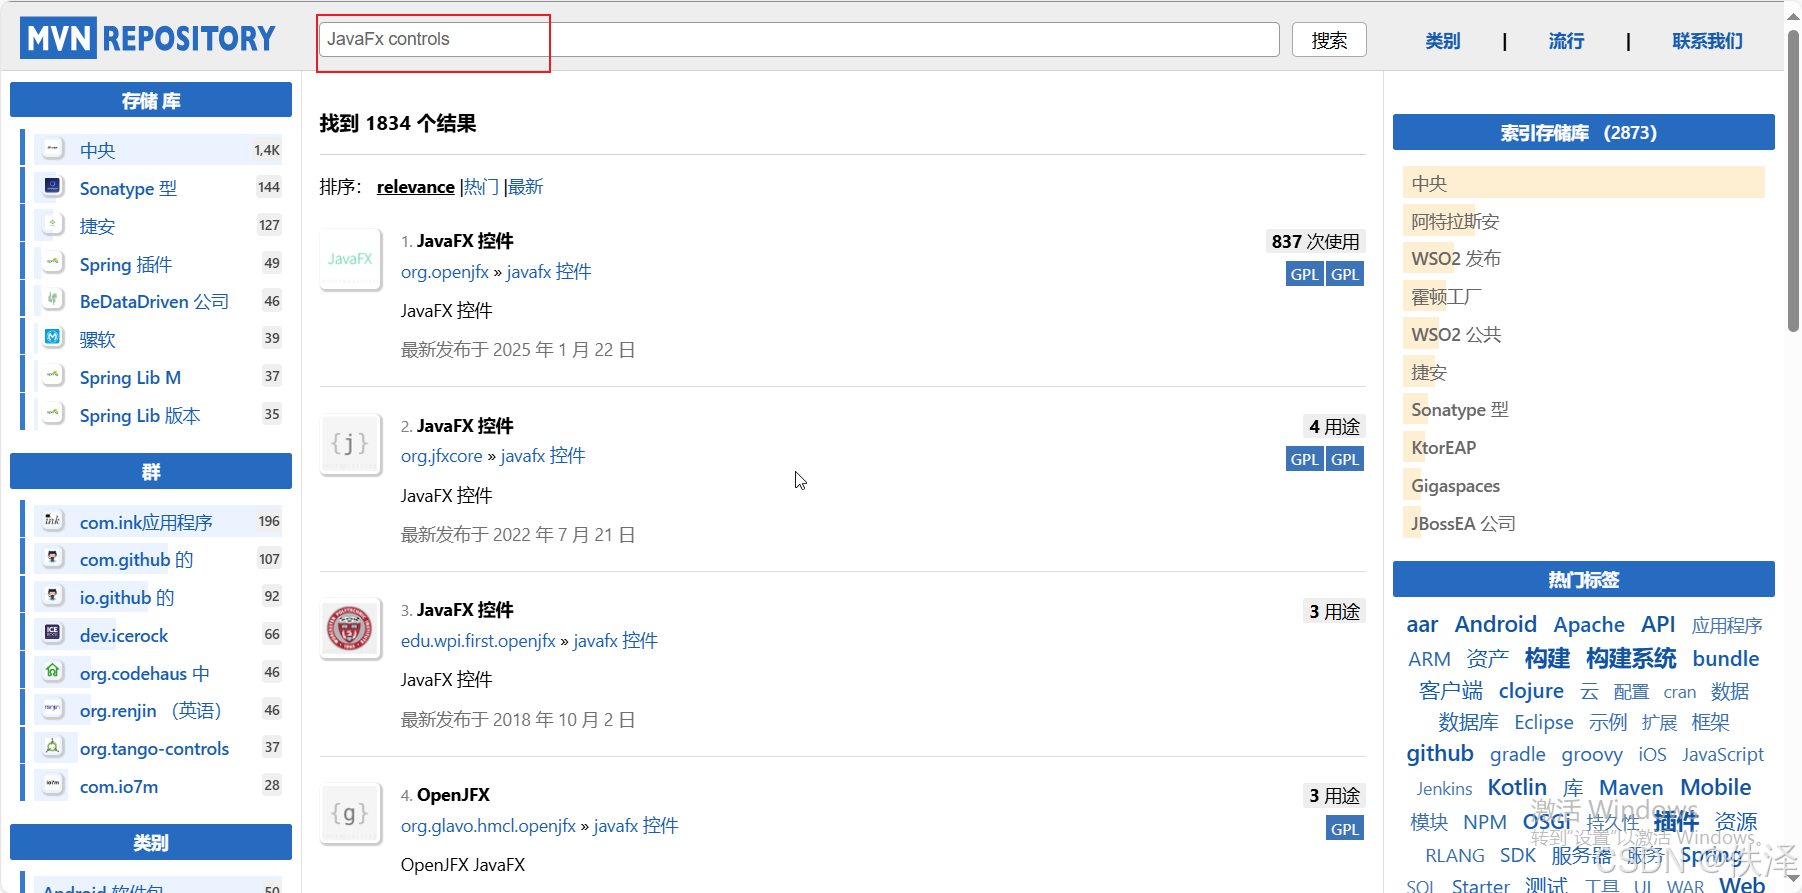Select Gigaspaces in indexed repositories
Viewport: 1802px width, 893px height.
tap(1456, 485)
